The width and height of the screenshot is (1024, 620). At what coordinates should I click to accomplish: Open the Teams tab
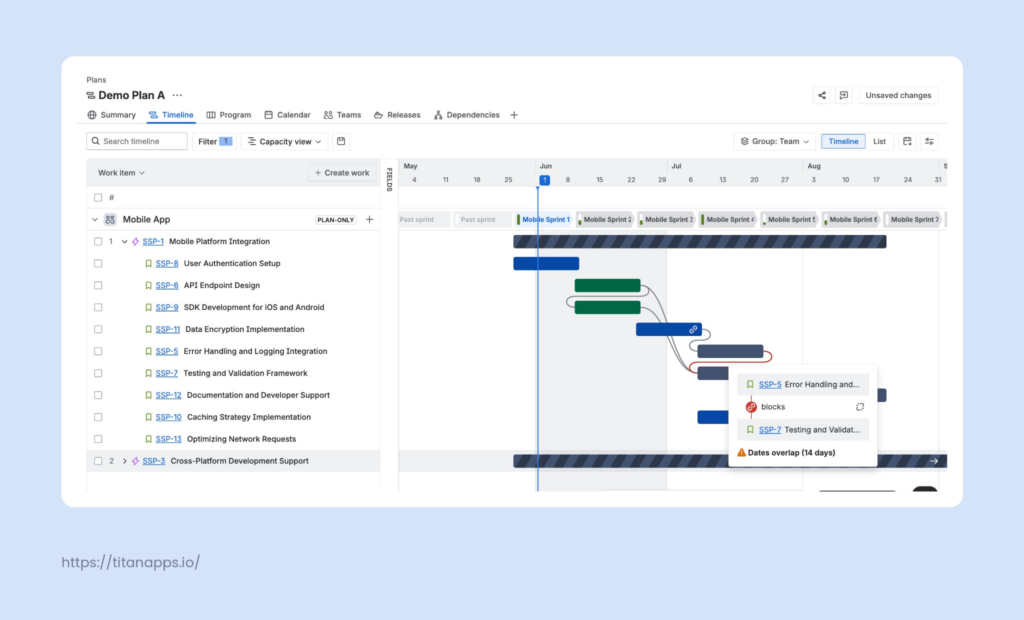click(342, 115)
